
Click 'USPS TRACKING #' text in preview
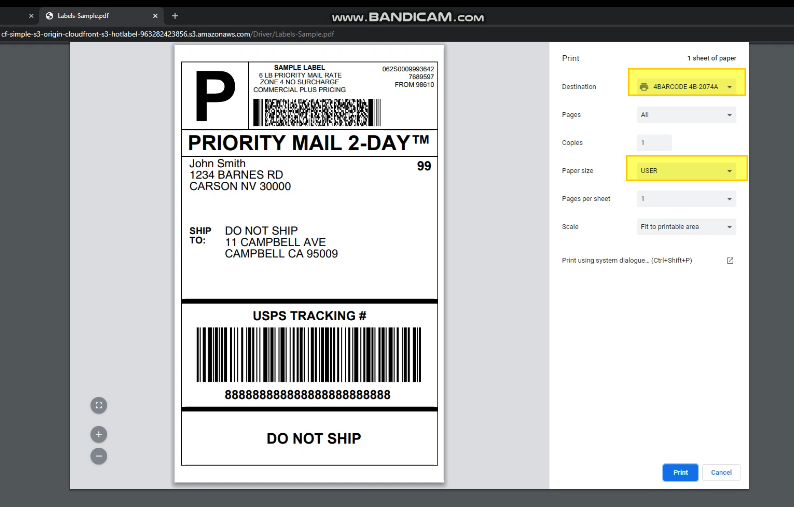pyautogui.click(x=309, y=316)
